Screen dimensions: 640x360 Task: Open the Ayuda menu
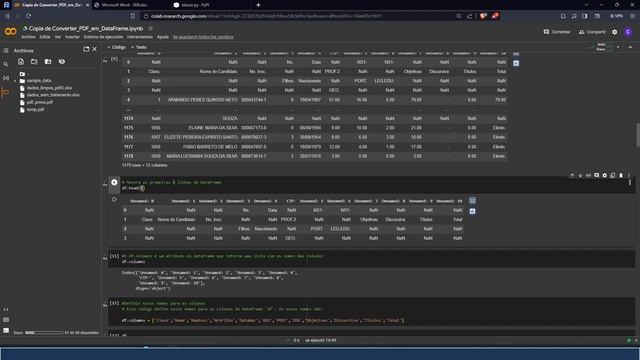pos(162,37)
